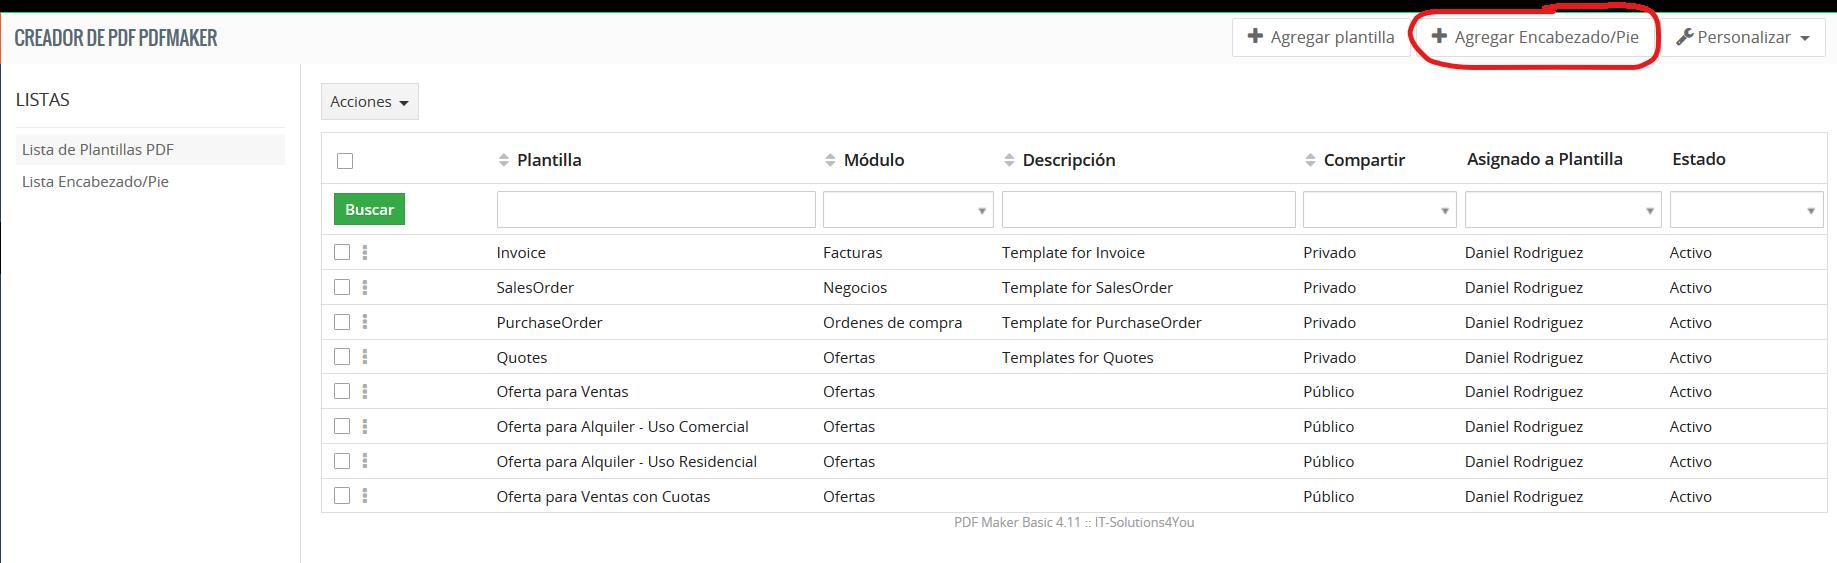
Task: Open the three-dot menu for Oferta para Ventas row
Action: click(x=365, y=392)
